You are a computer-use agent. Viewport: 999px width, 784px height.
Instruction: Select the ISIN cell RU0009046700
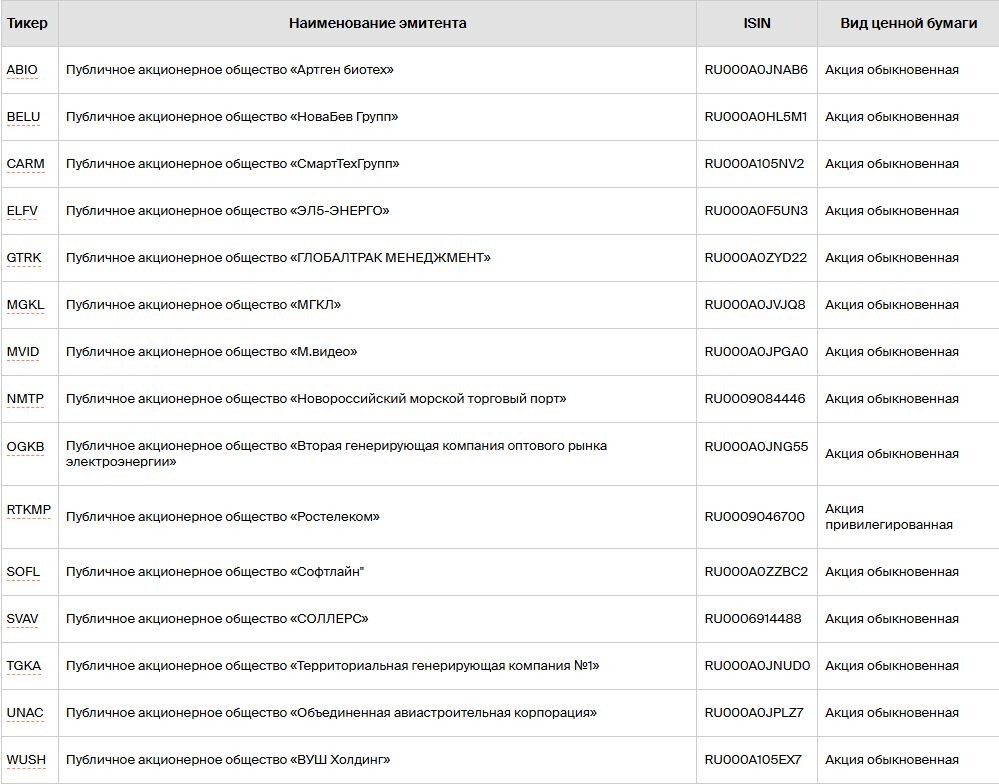[754, 517]
